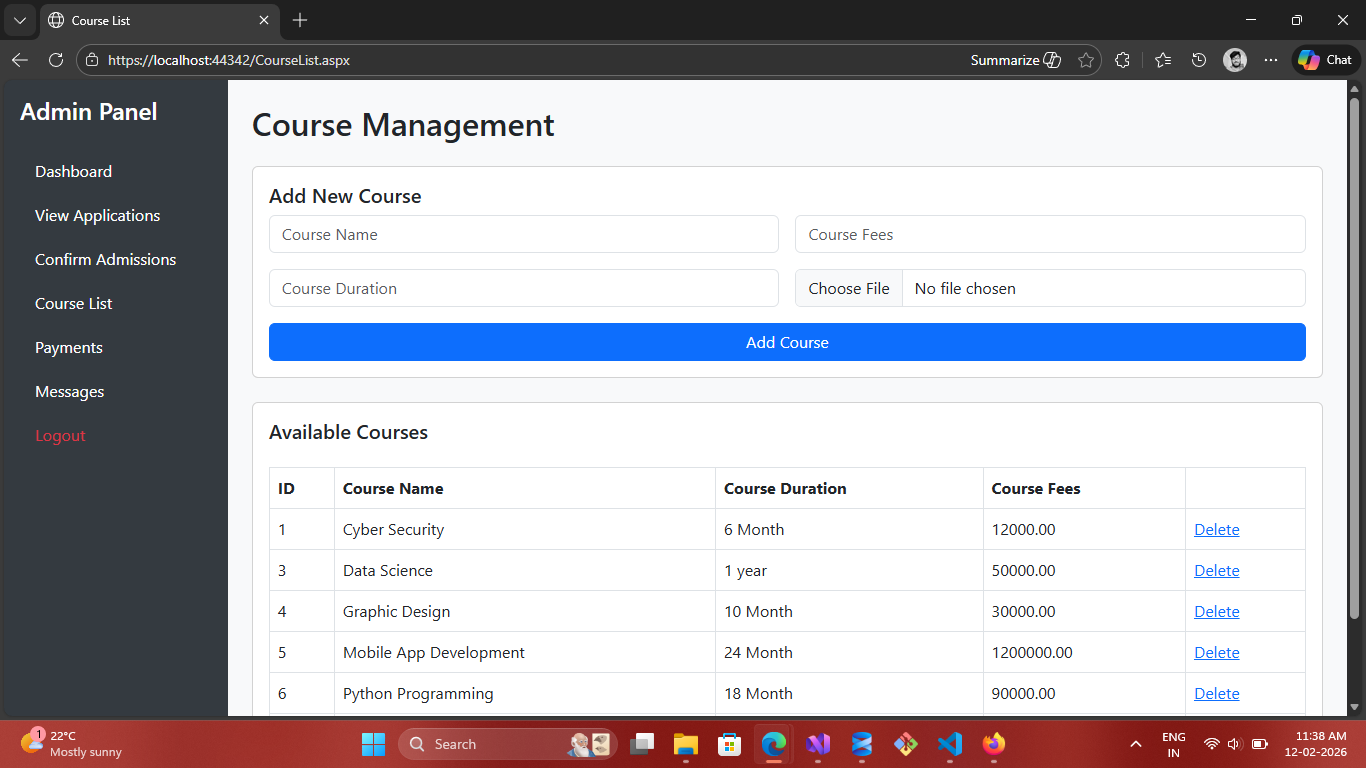This screenshot has width=1366, height=768.
Task: Click the browser refresh icon
Action: (x=56, y=60)
